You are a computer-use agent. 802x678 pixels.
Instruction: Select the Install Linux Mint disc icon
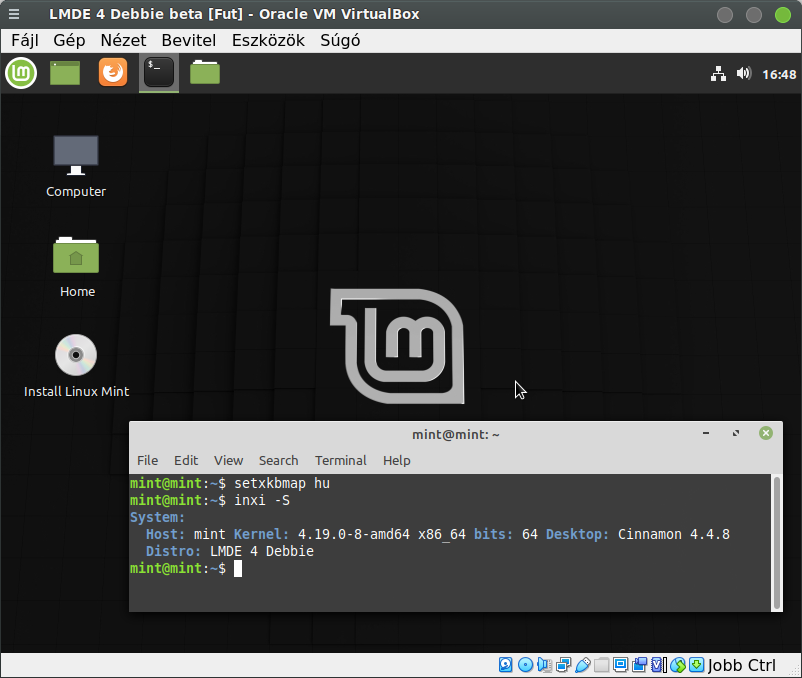76,366
